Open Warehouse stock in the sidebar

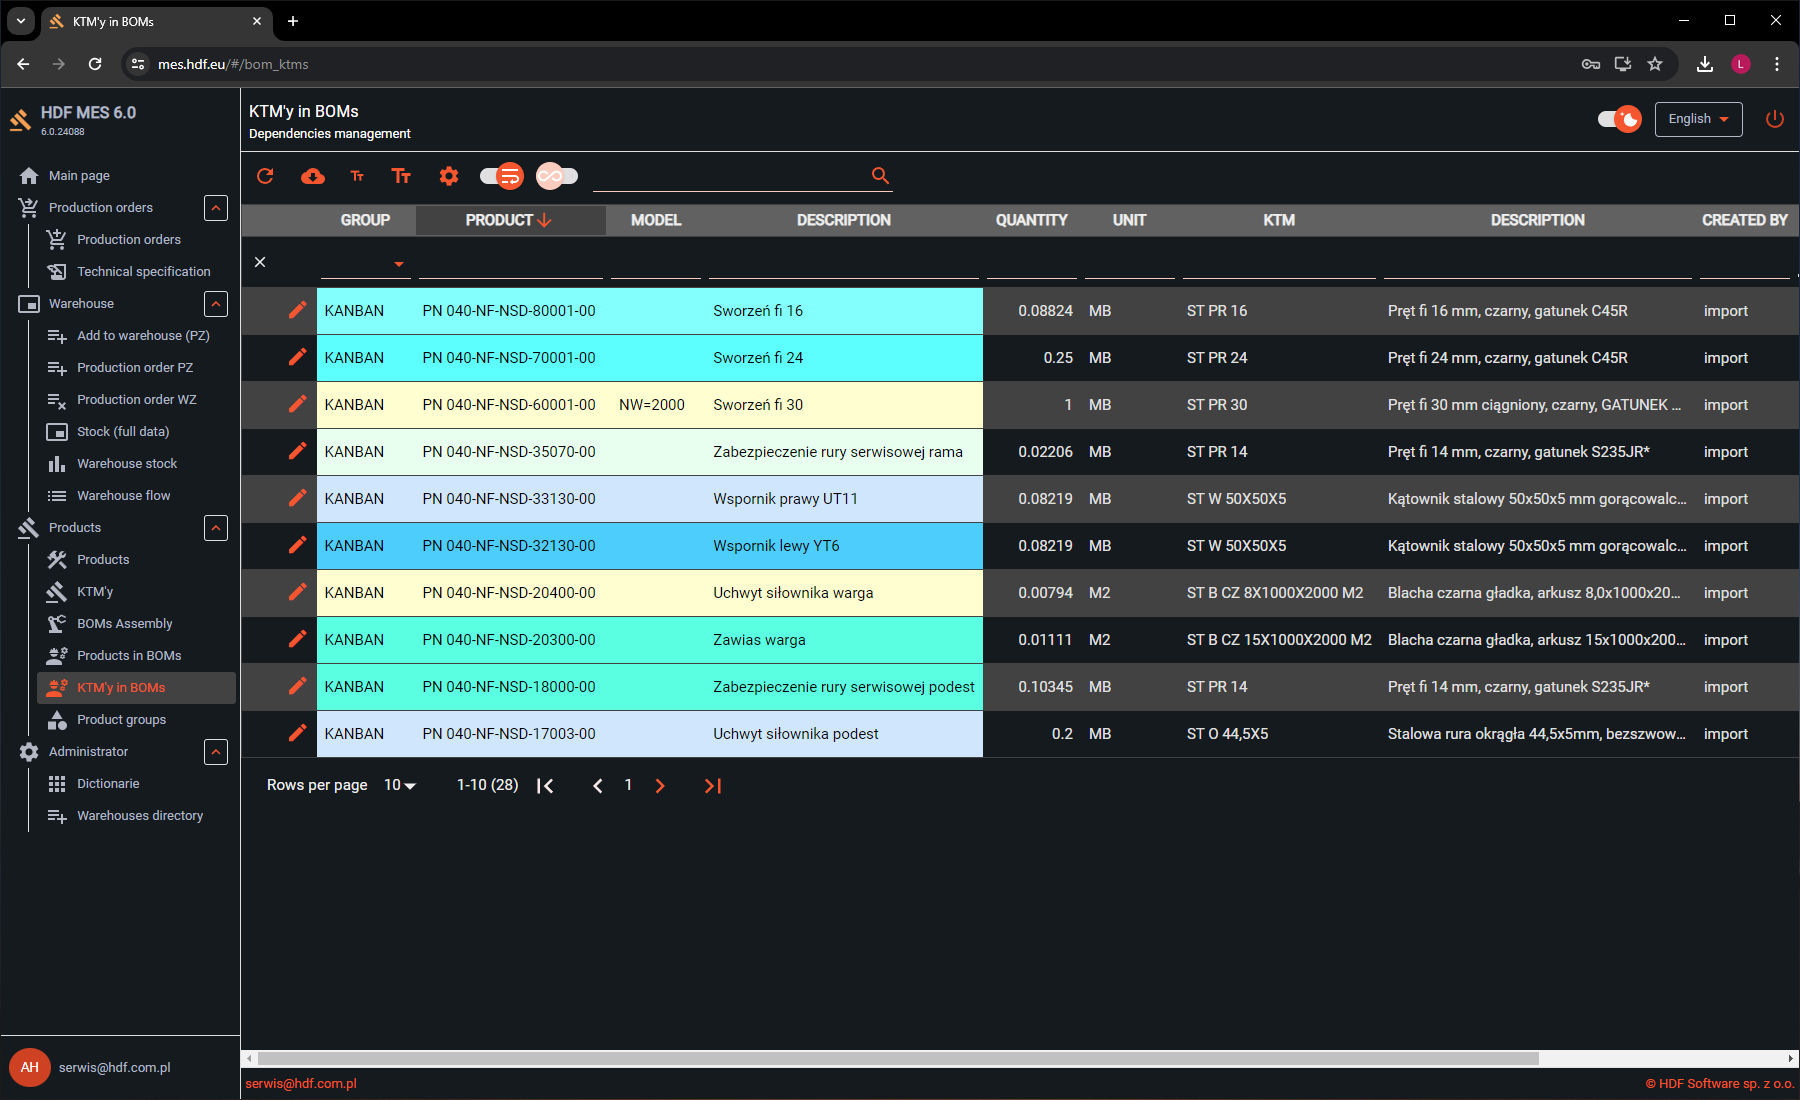coord(127,464)
